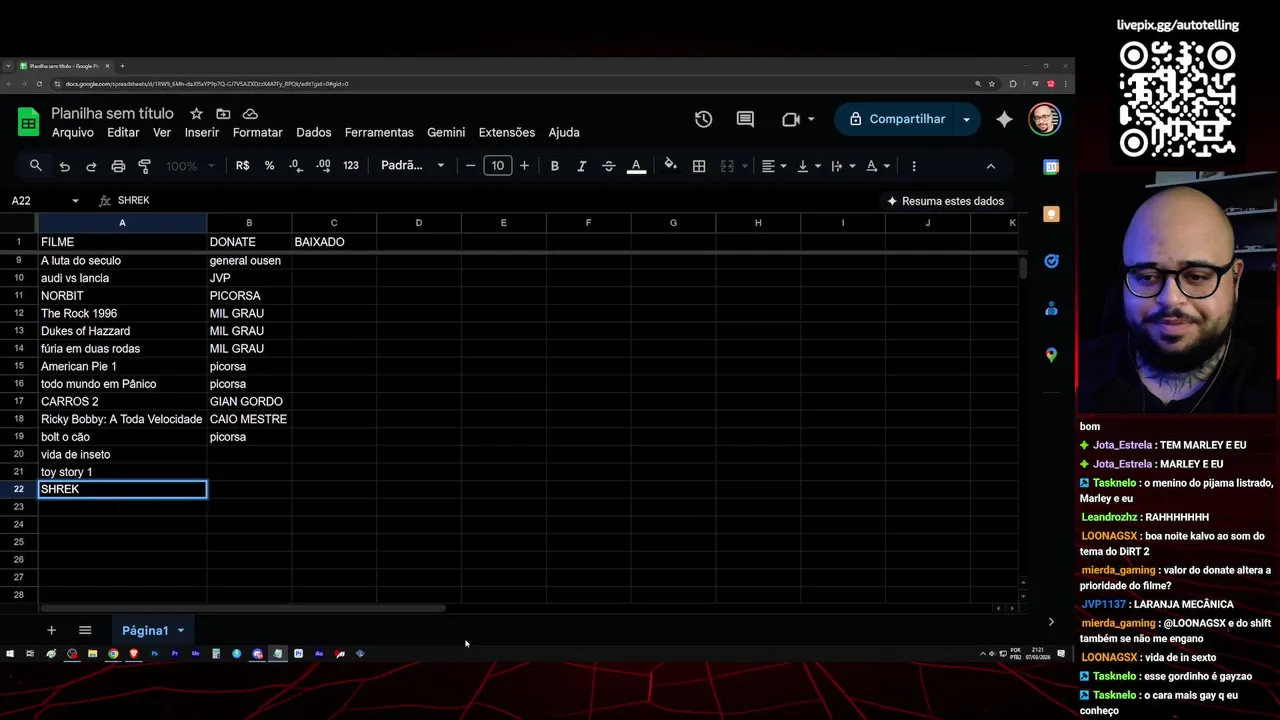Activate the paint format tool
The image size is (1280, 720).
coord(145,166)
